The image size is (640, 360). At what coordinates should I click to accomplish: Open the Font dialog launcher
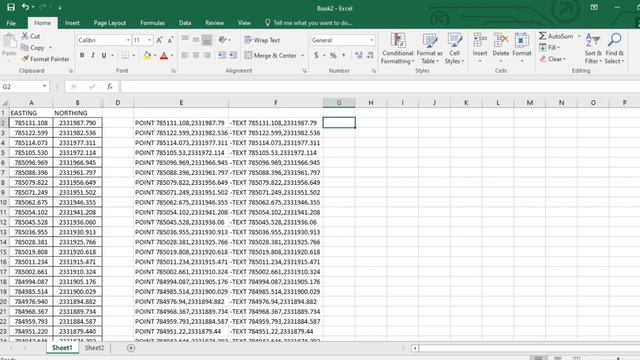click(173, 71)
